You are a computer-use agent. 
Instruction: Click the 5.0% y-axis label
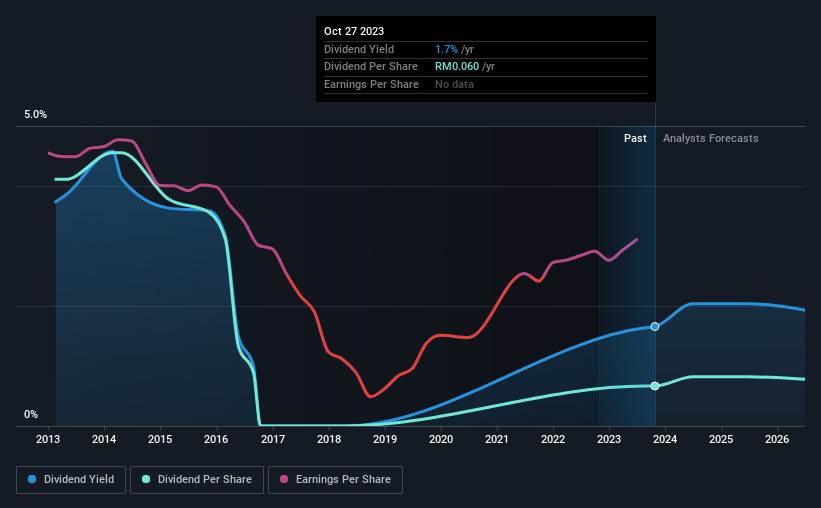(35, 114)
